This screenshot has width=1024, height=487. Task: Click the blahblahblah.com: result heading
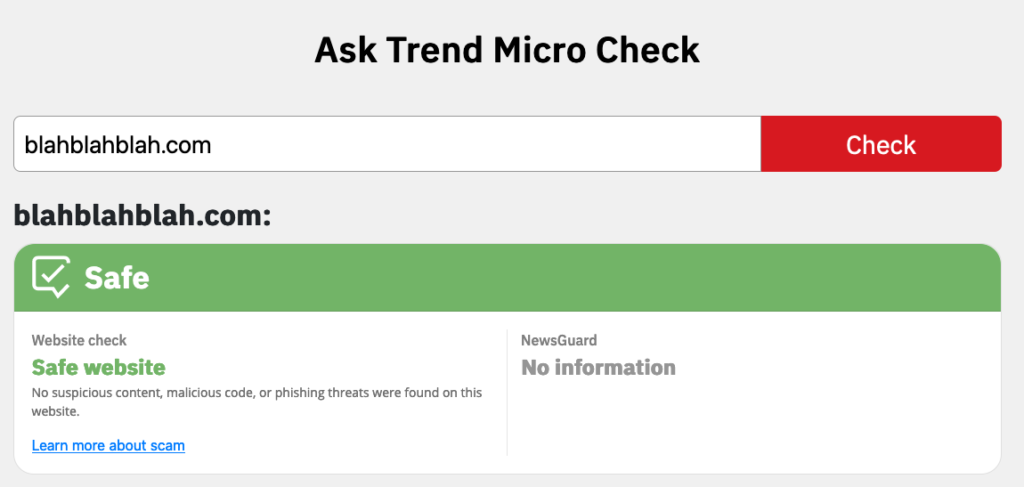coord(142,215)
